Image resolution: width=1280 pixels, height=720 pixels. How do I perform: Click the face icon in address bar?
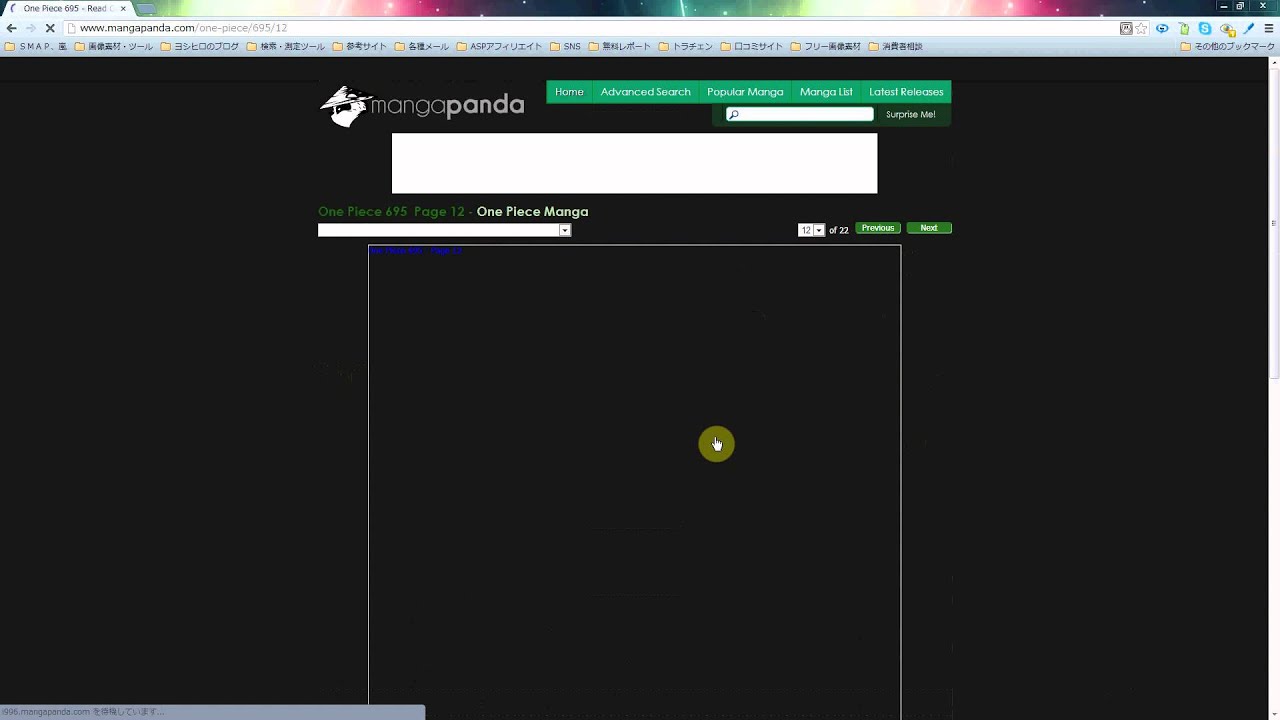pyautogui.click(x=1126, y=28)
